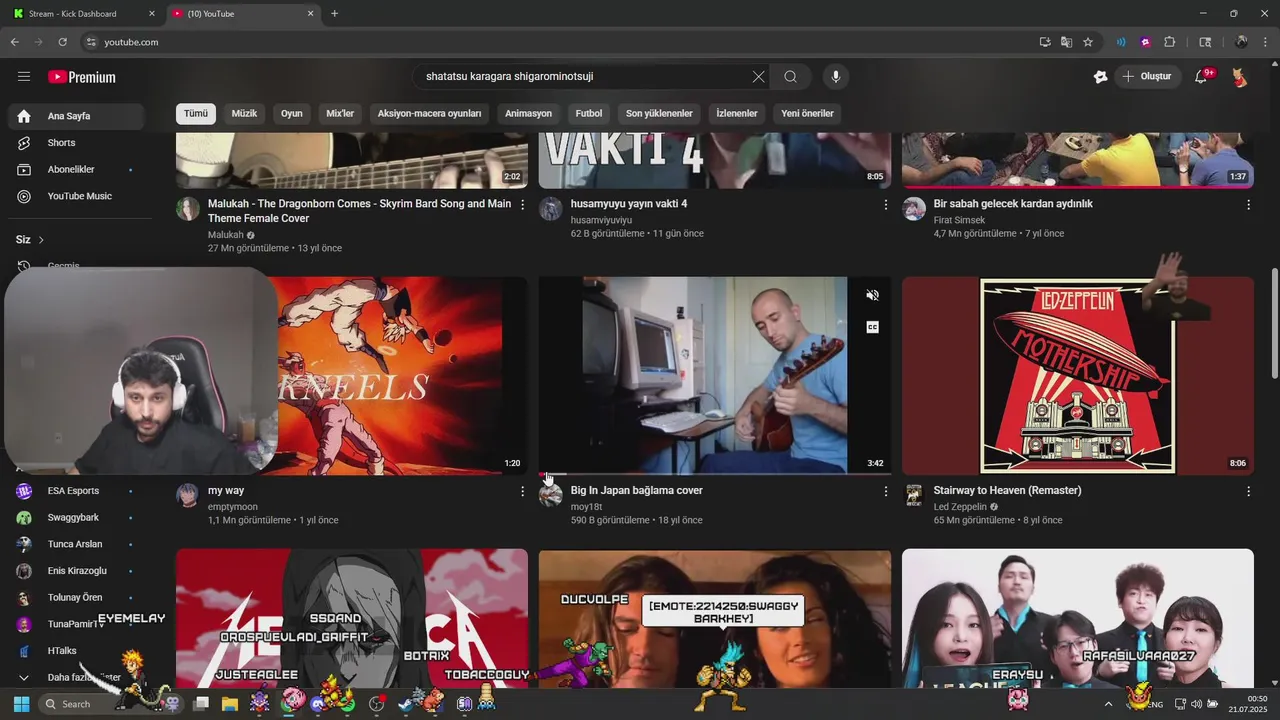Open the account avatar menu
The width and height of the screenshot is (1280, 720).
1240,76
